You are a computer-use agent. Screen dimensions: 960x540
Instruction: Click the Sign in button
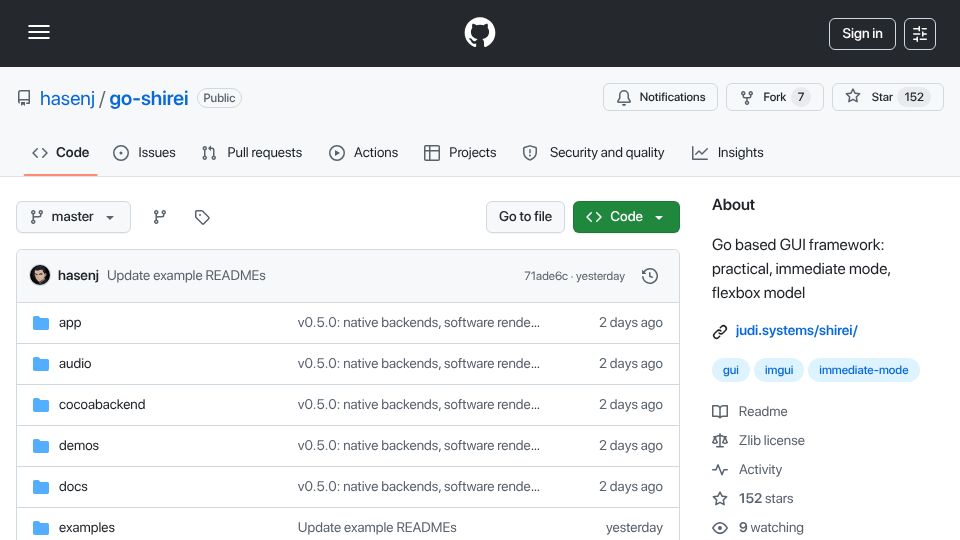tap(862, 34)
